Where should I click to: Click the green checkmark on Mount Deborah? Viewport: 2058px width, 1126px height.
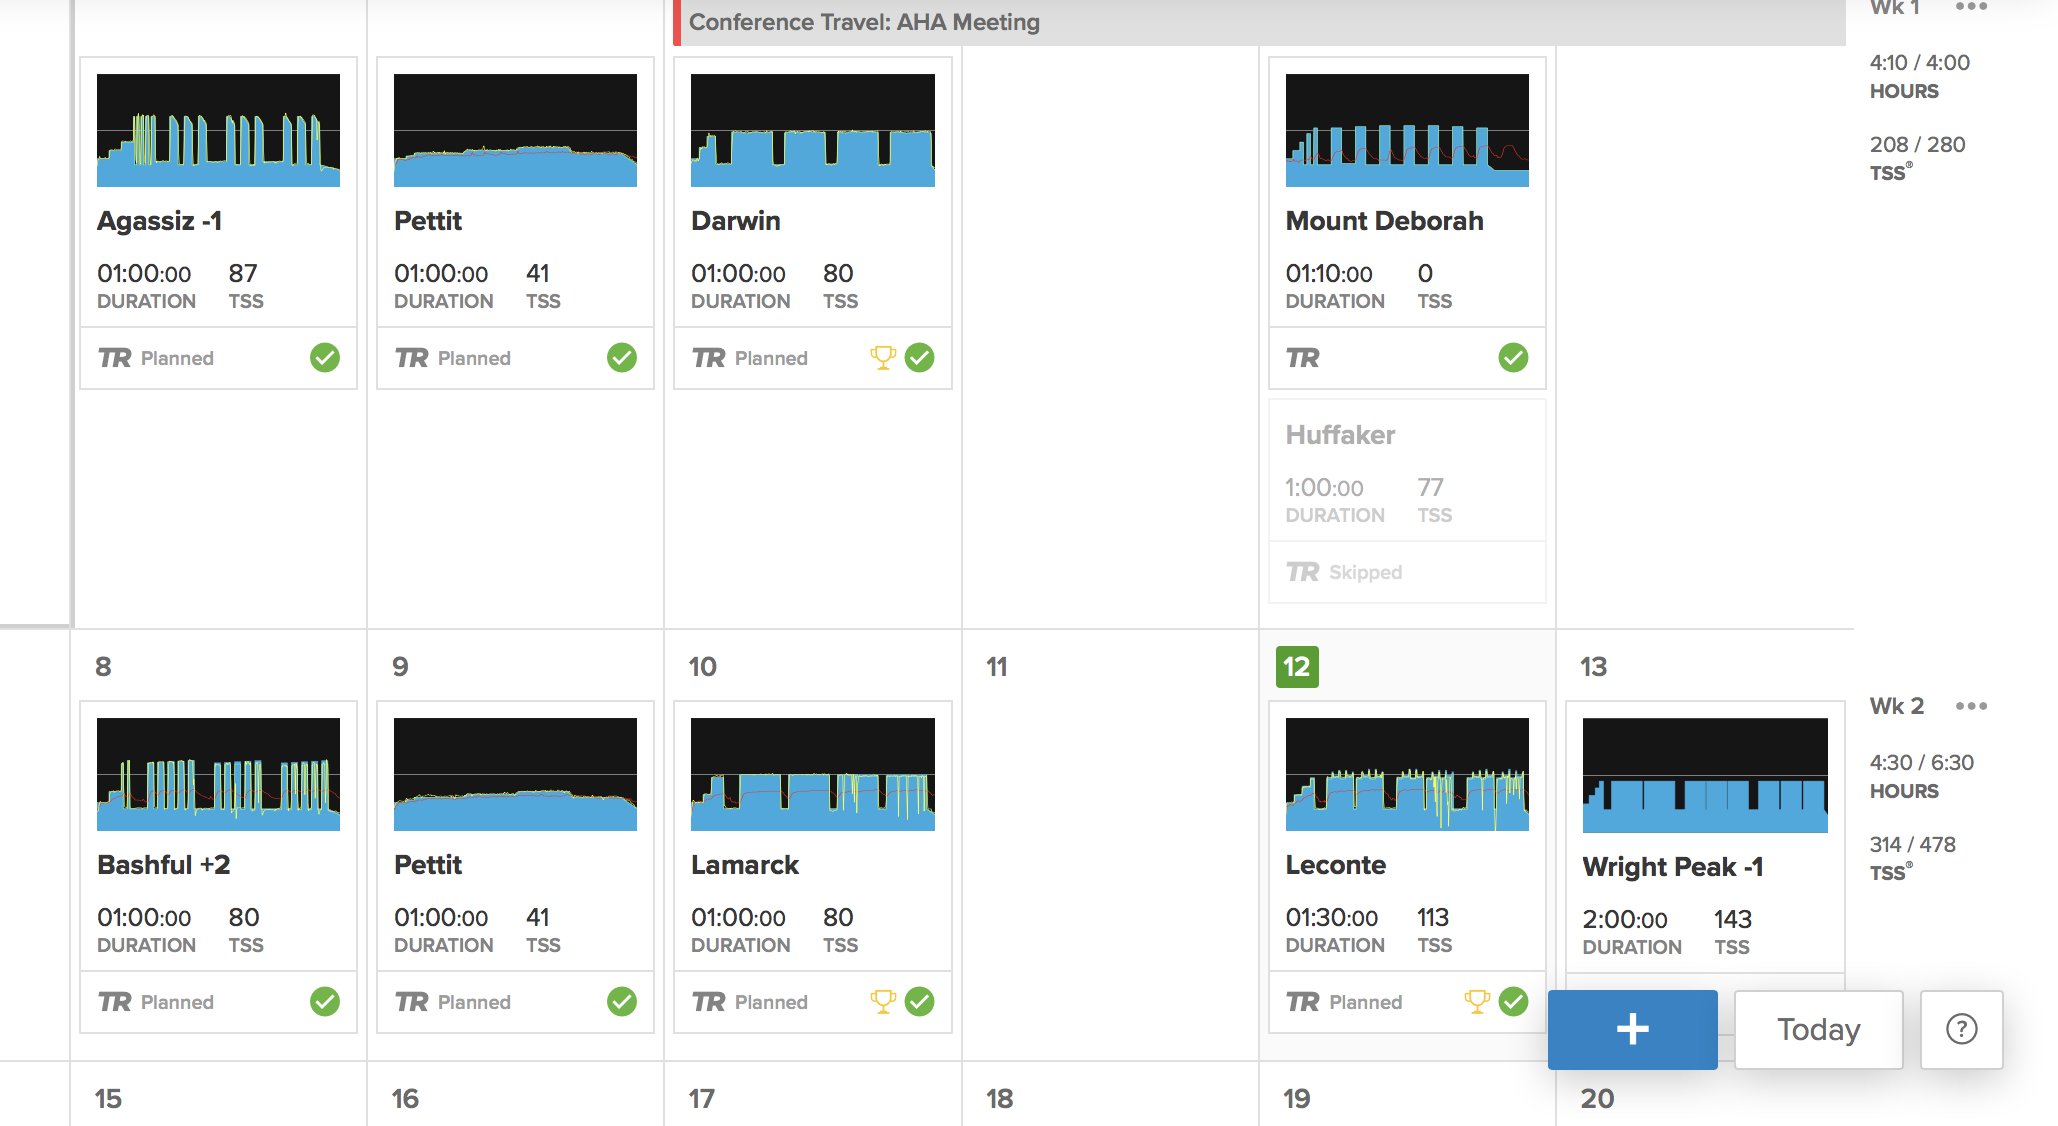tap(1513, 357)
